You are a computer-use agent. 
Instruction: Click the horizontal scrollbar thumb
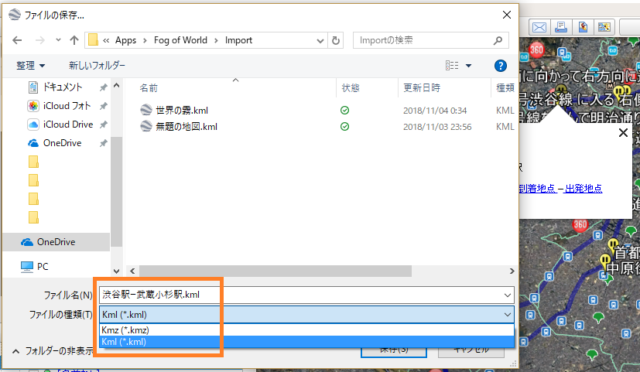pos(275,271)
